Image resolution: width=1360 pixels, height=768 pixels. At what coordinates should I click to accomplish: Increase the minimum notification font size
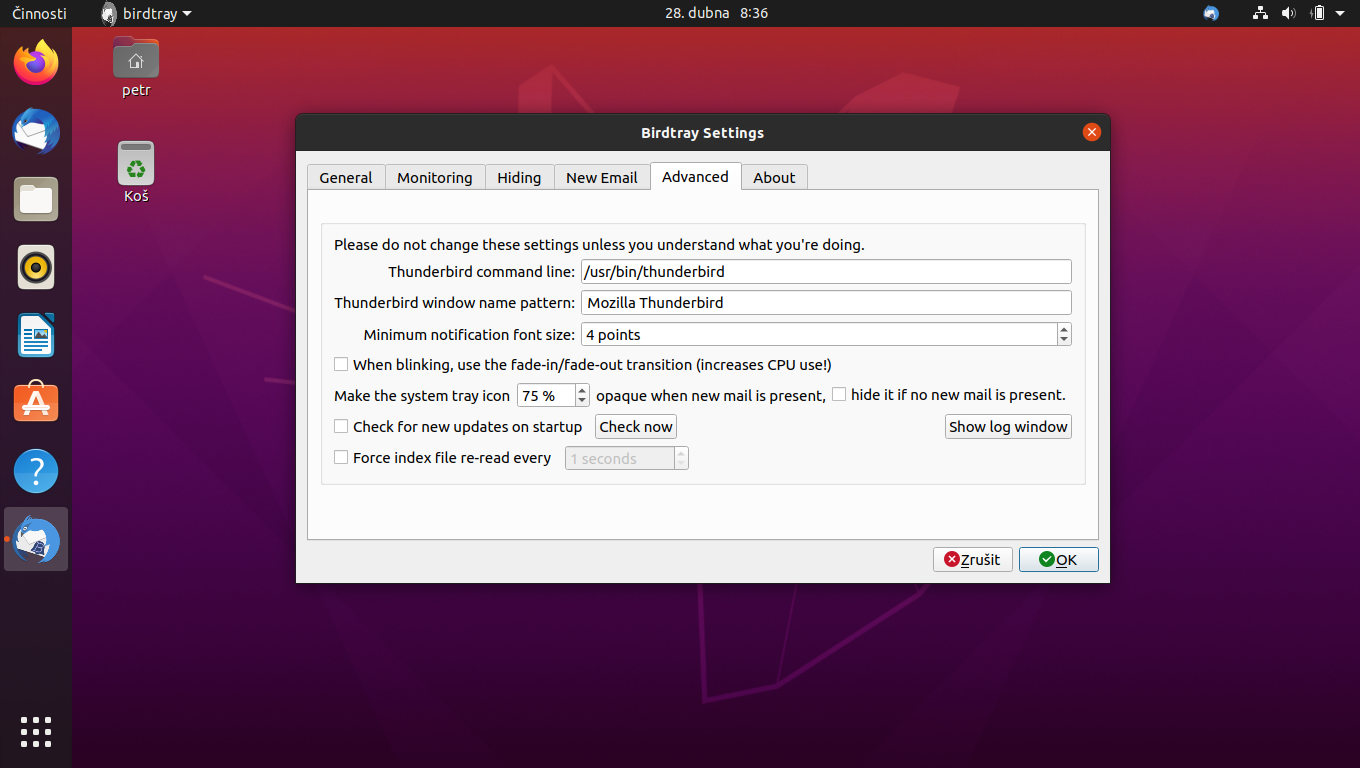pos(1064,329)
